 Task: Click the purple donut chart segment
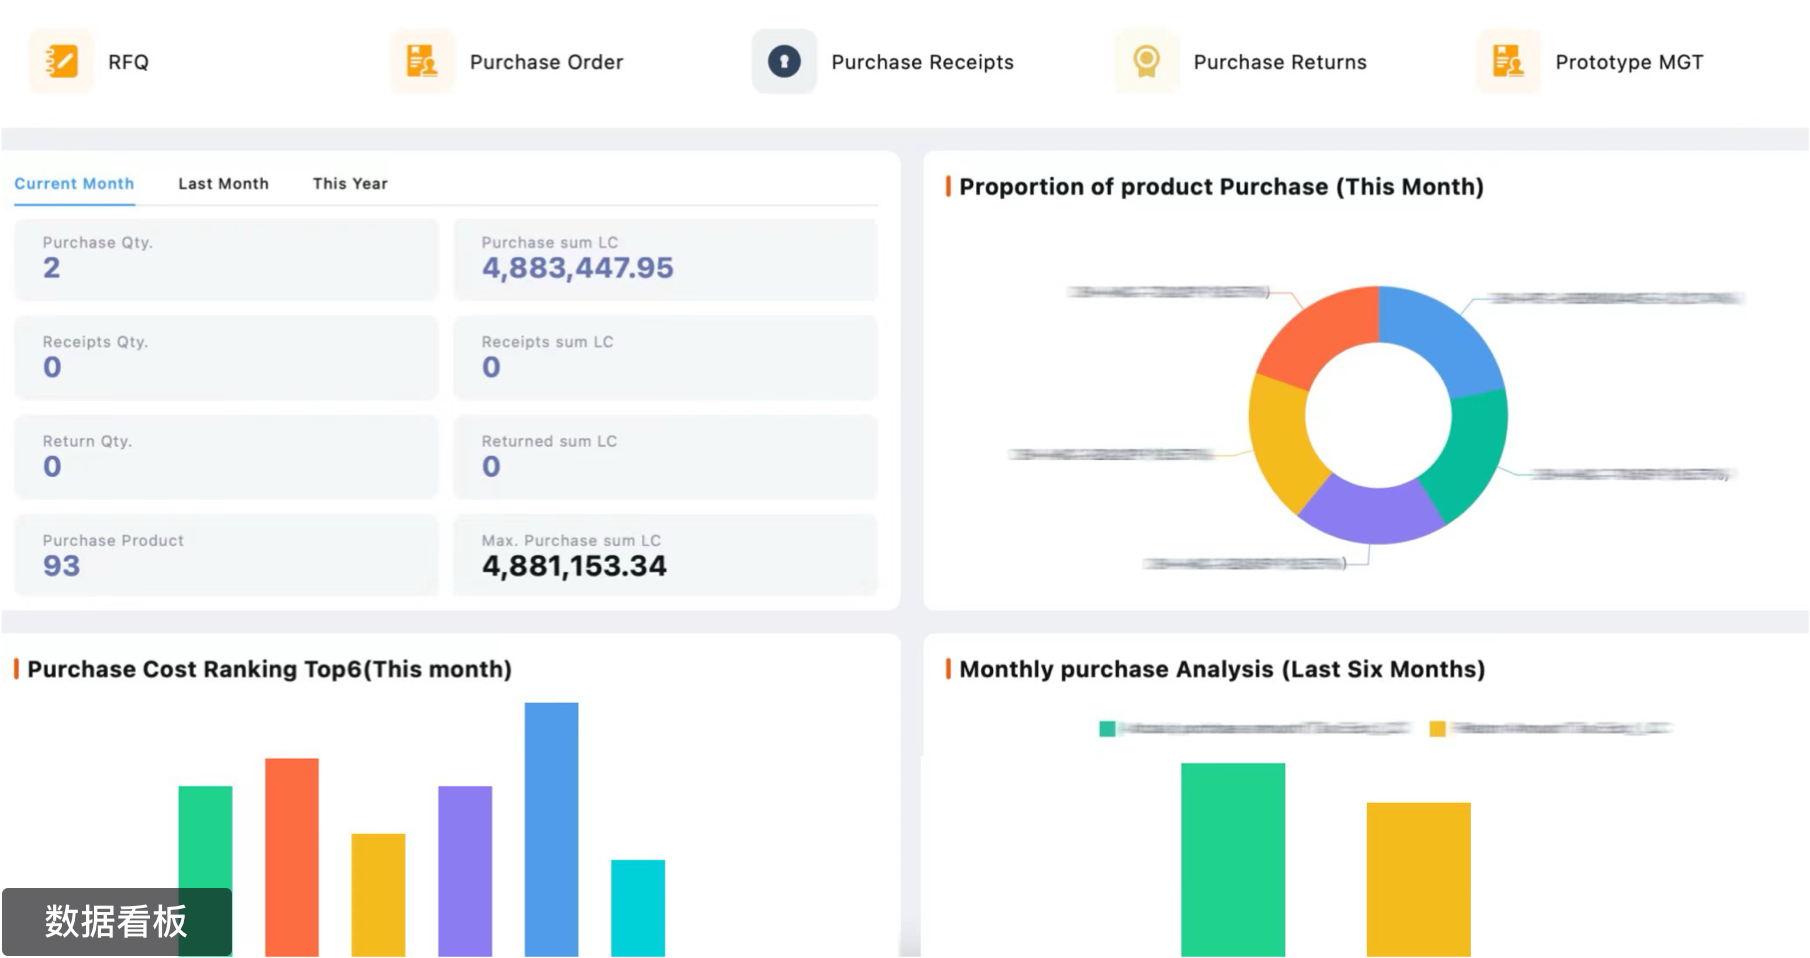pyautogui.click(x=1372, y=510)
